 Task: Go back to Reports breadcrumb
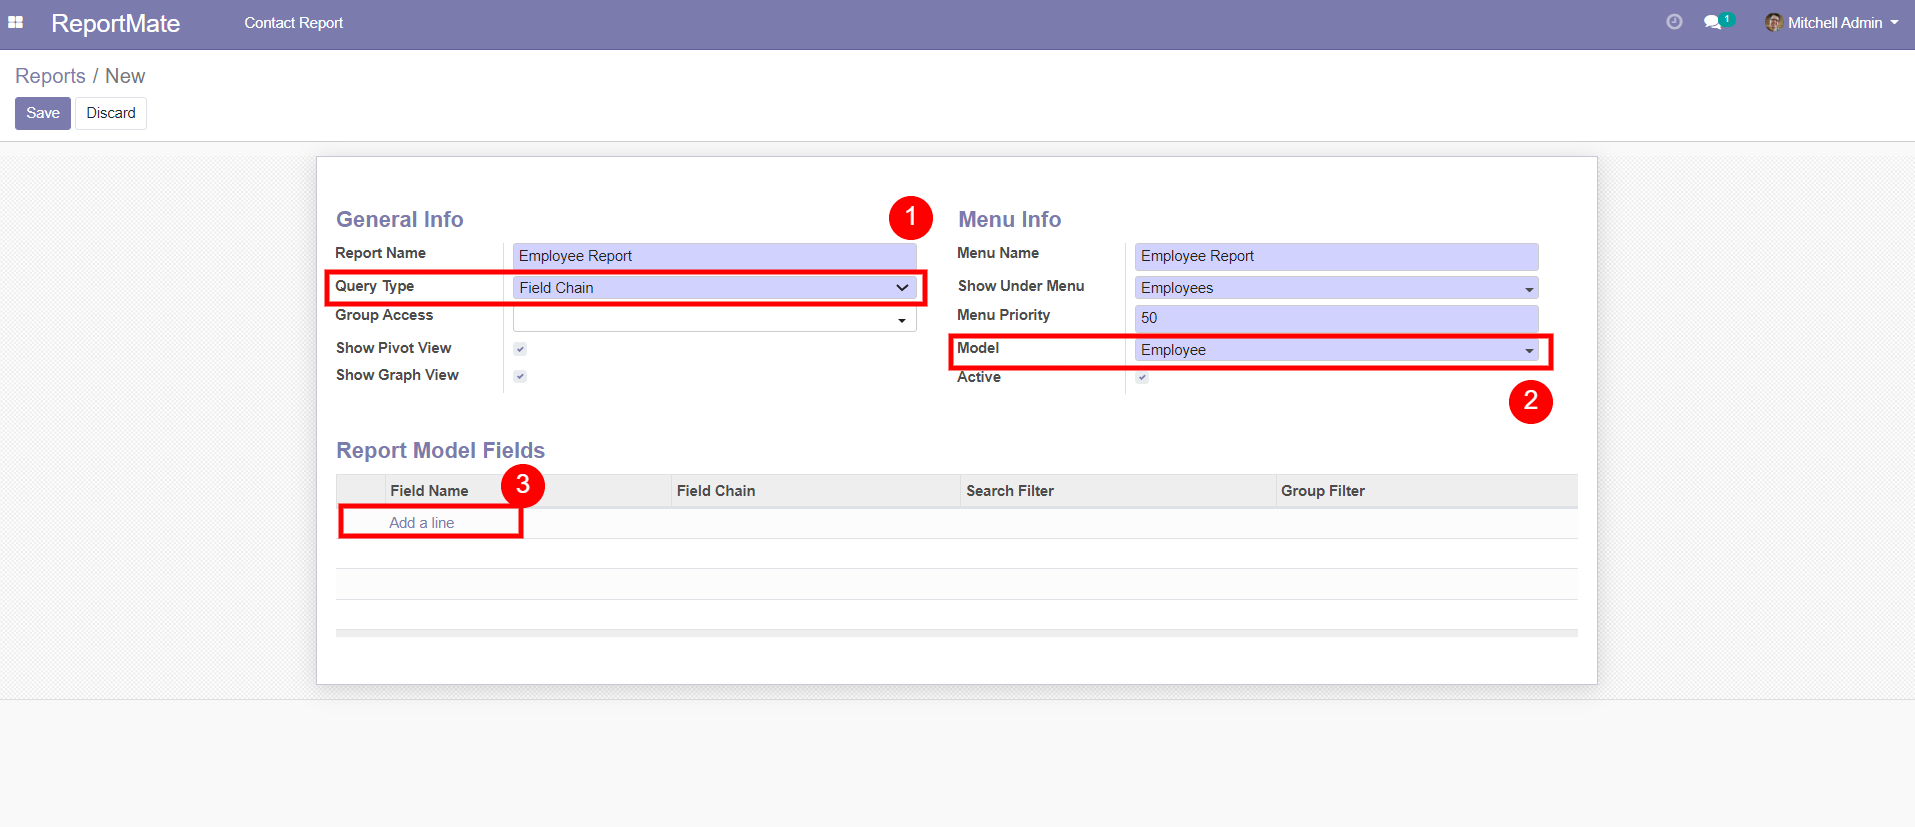click(50, 76)
